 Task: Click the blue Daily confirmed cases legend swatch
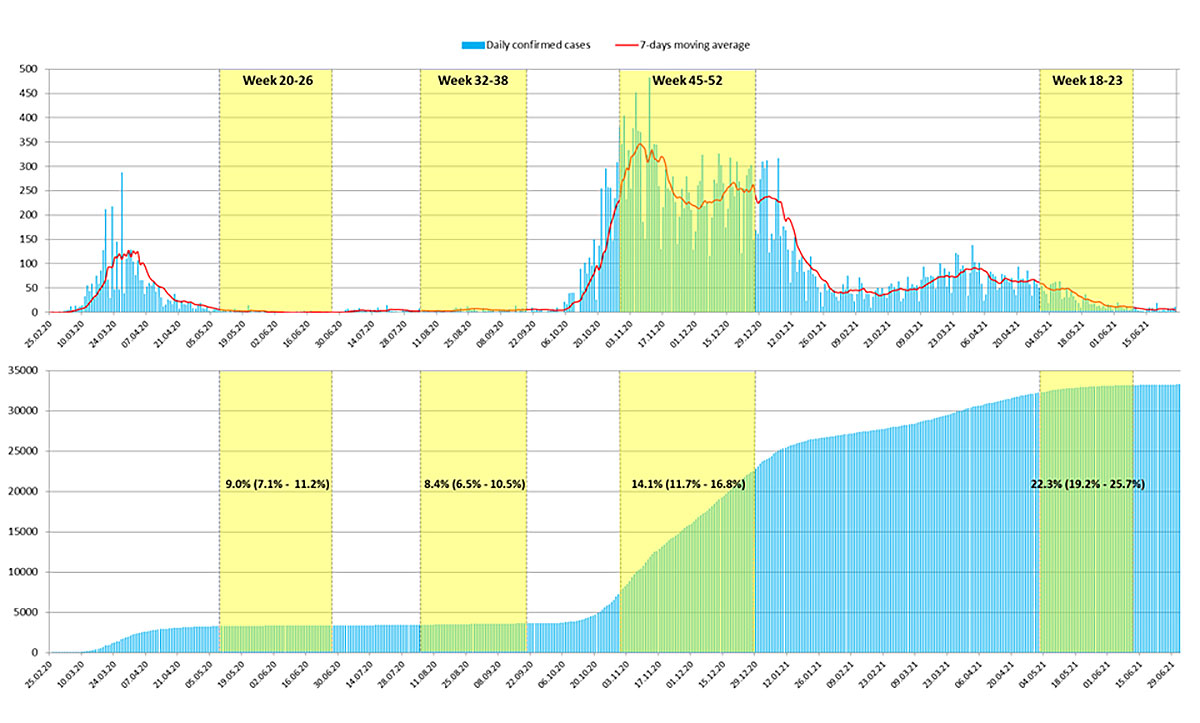pyautogui.click(x=470, y=45)
